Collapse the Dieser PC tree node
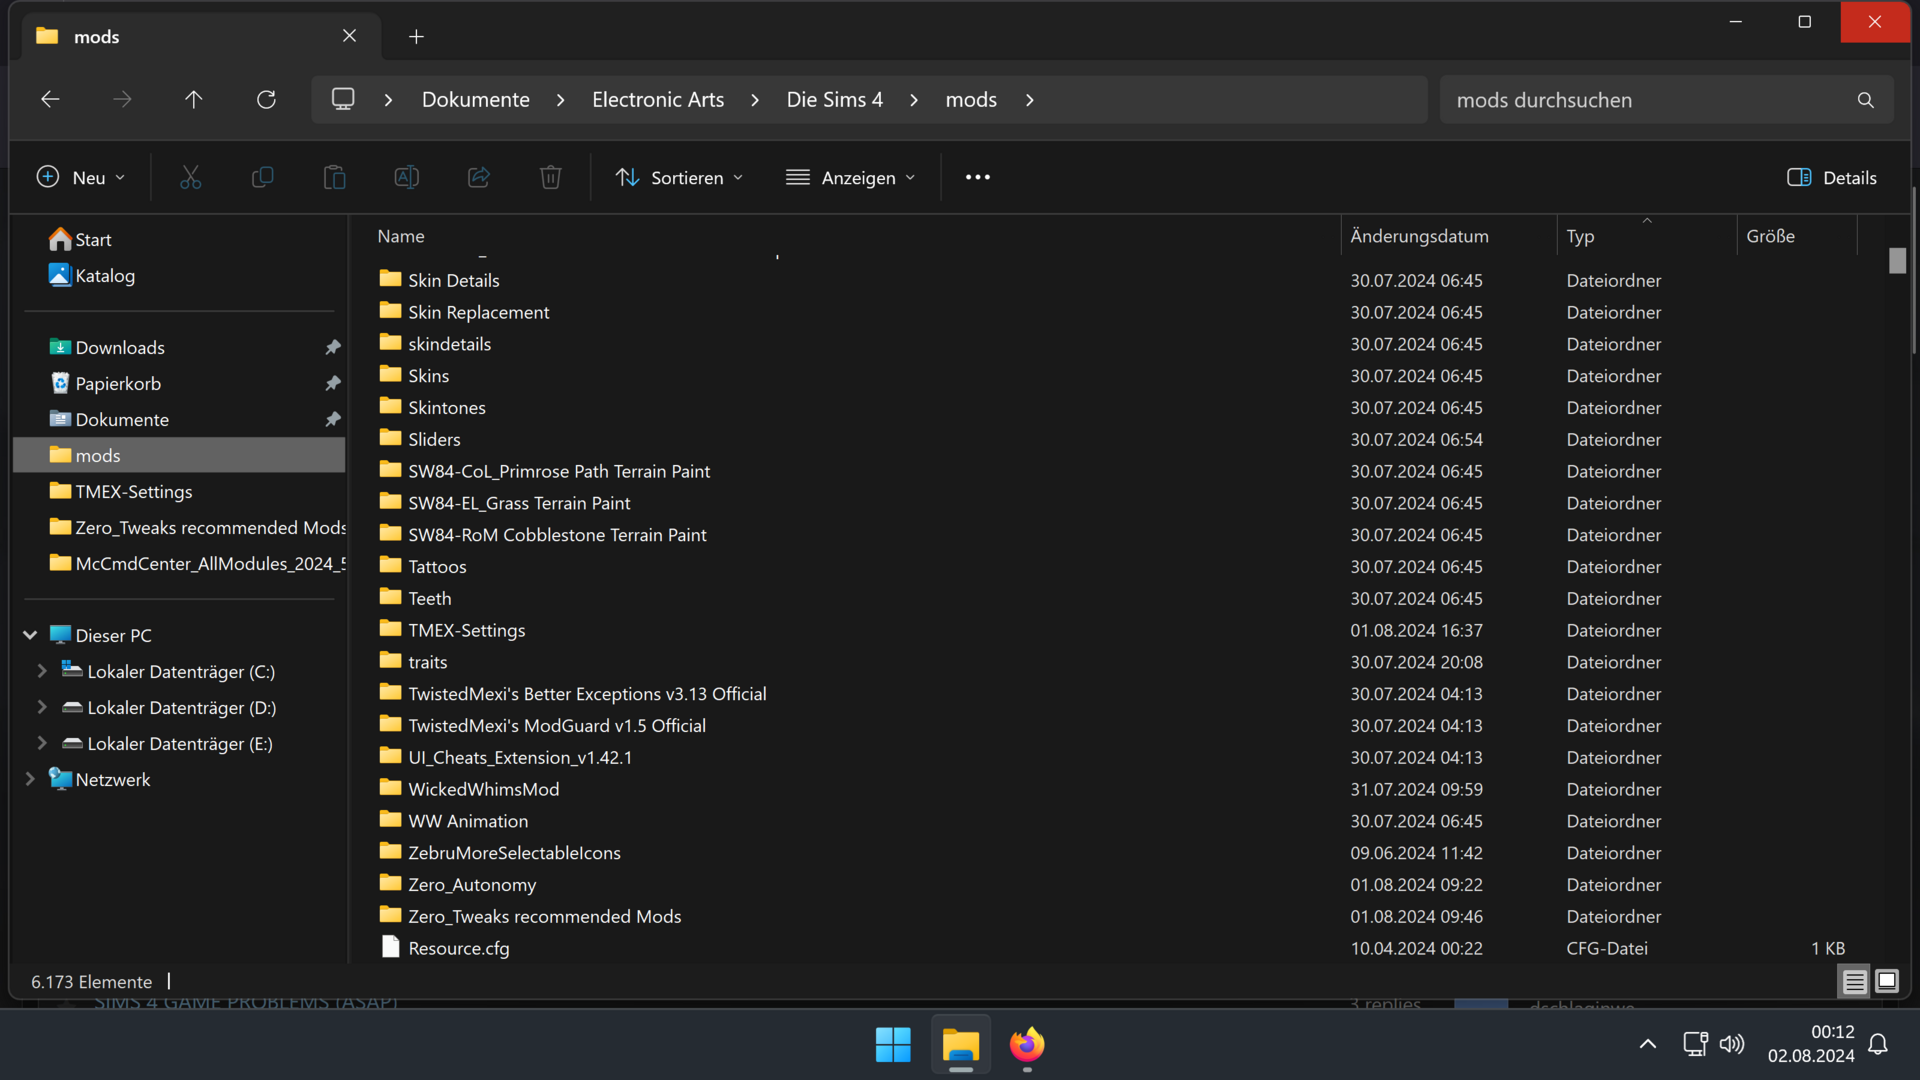The width and height of the screenshot is (1920, 1080). pos(30,635)
